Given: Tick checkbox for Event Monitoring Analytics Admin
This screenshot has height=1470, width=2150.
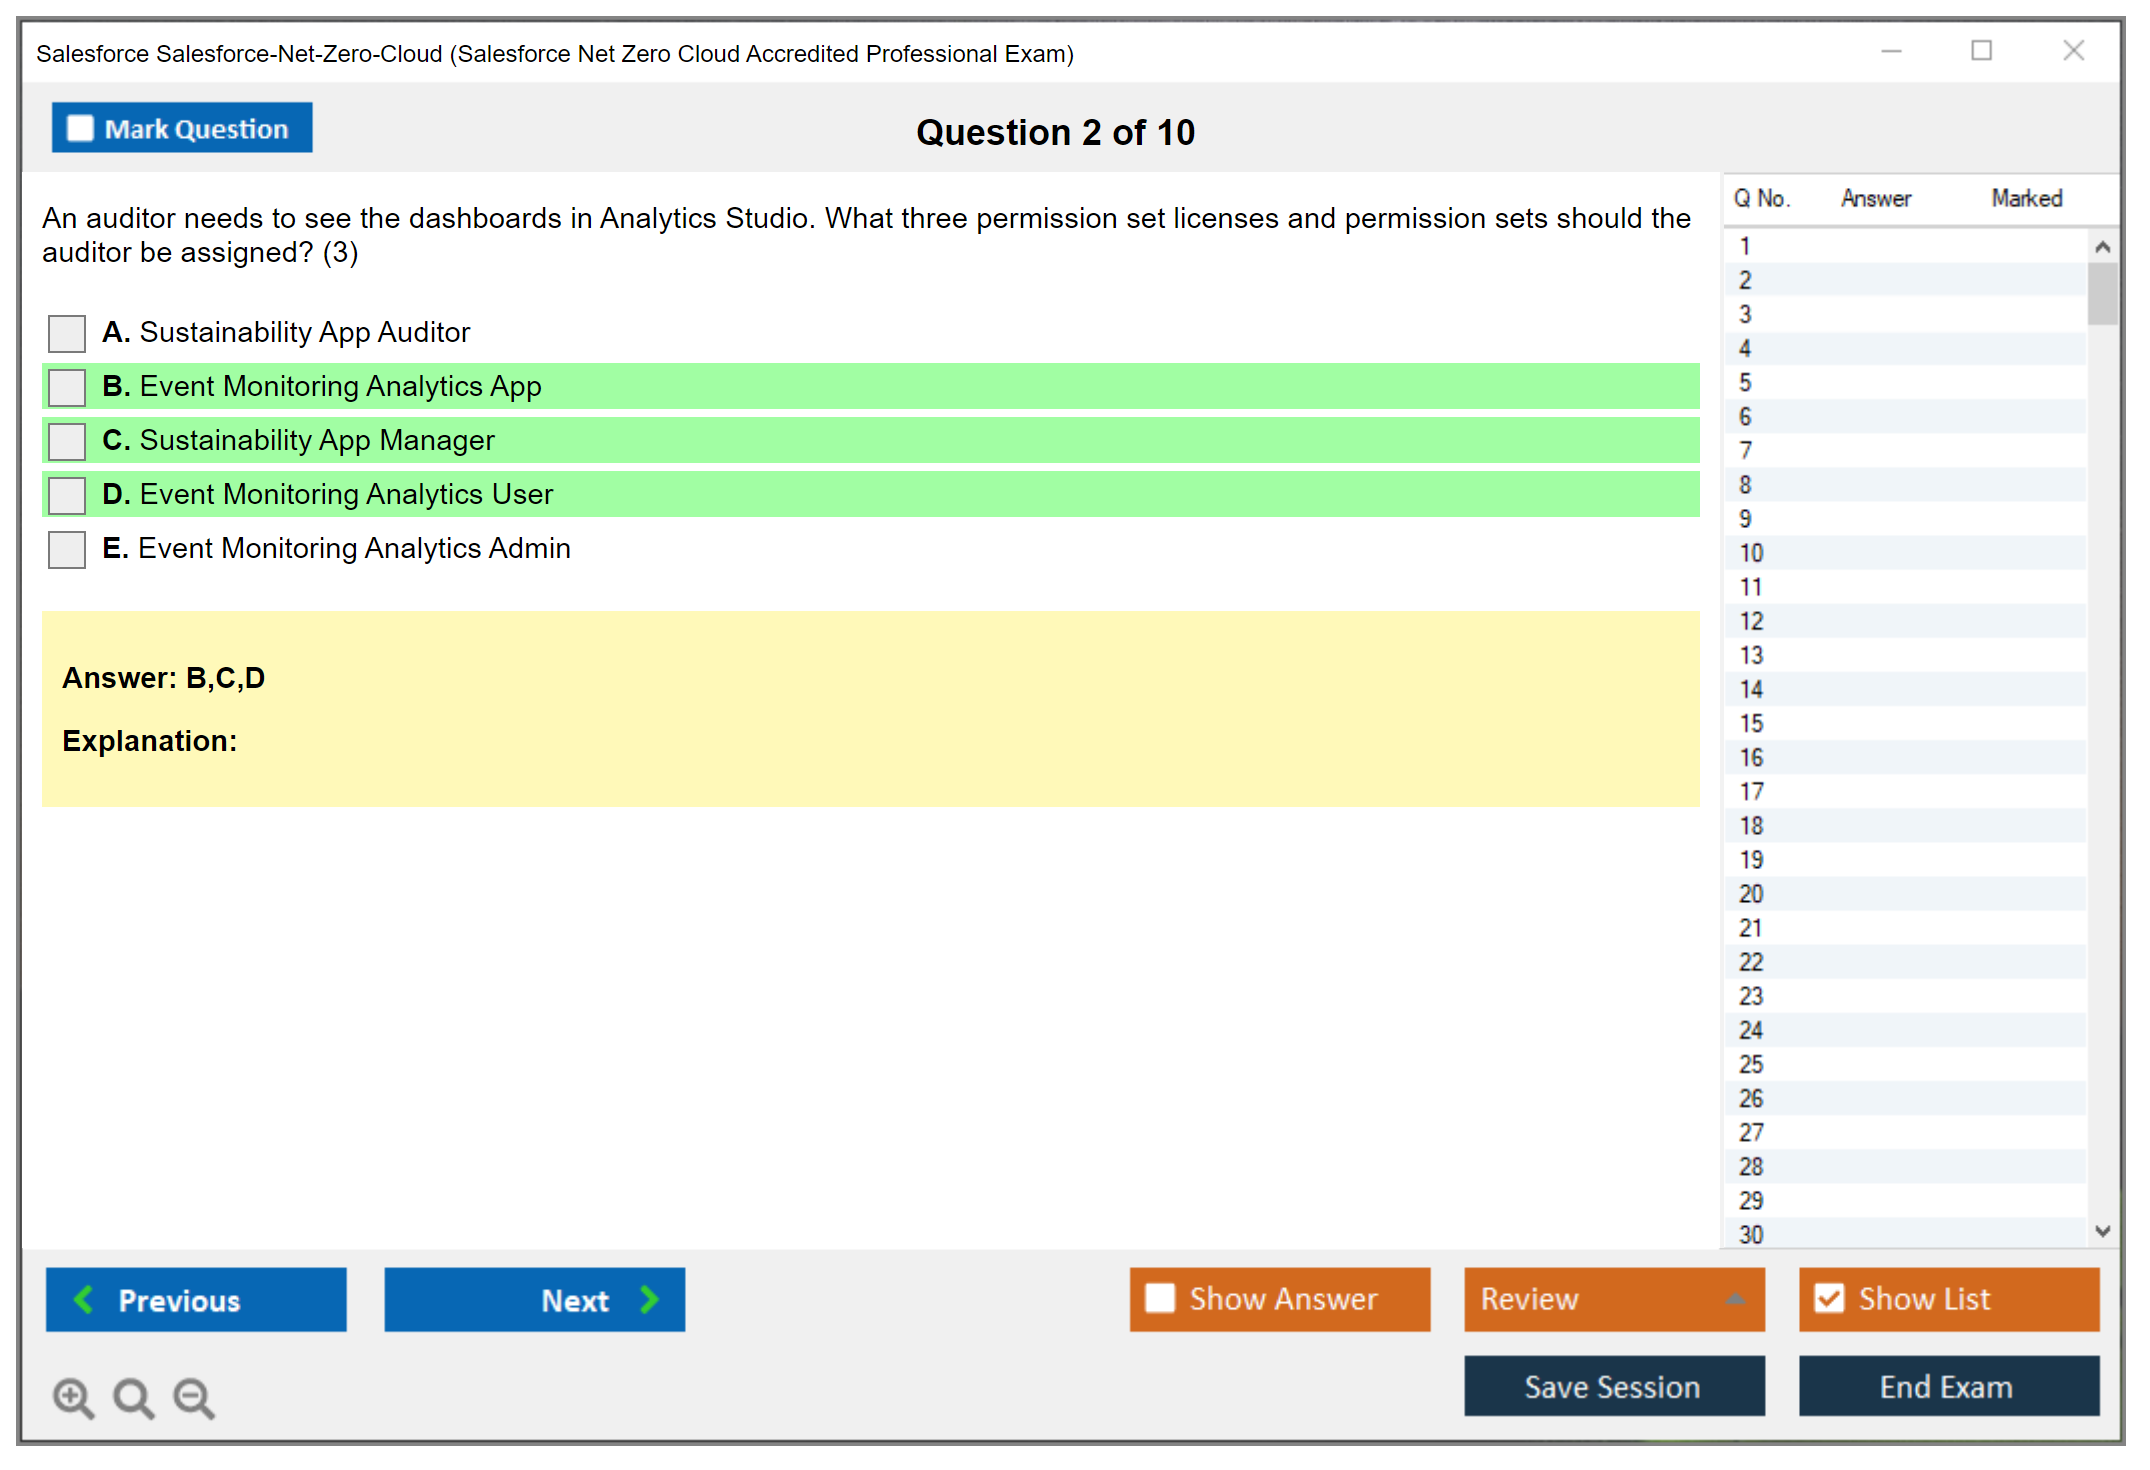Looking at the screenshot, I should pos(67,549).
